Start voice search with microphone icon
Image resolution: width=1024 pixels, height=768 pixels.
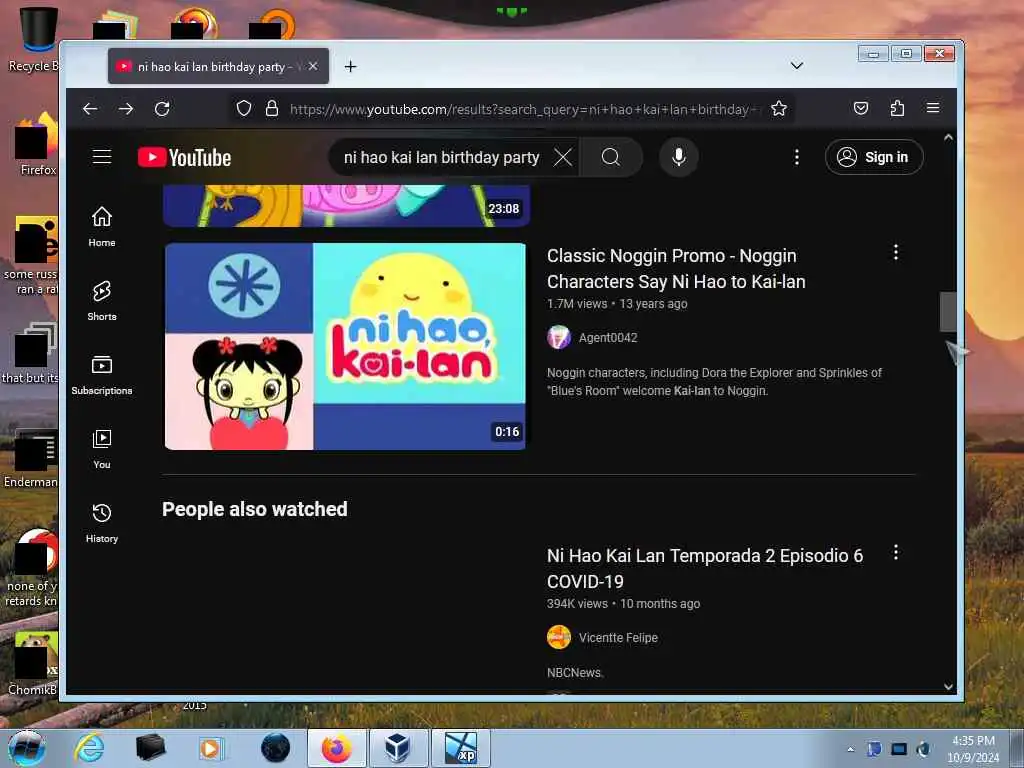[x=679, y=157]
